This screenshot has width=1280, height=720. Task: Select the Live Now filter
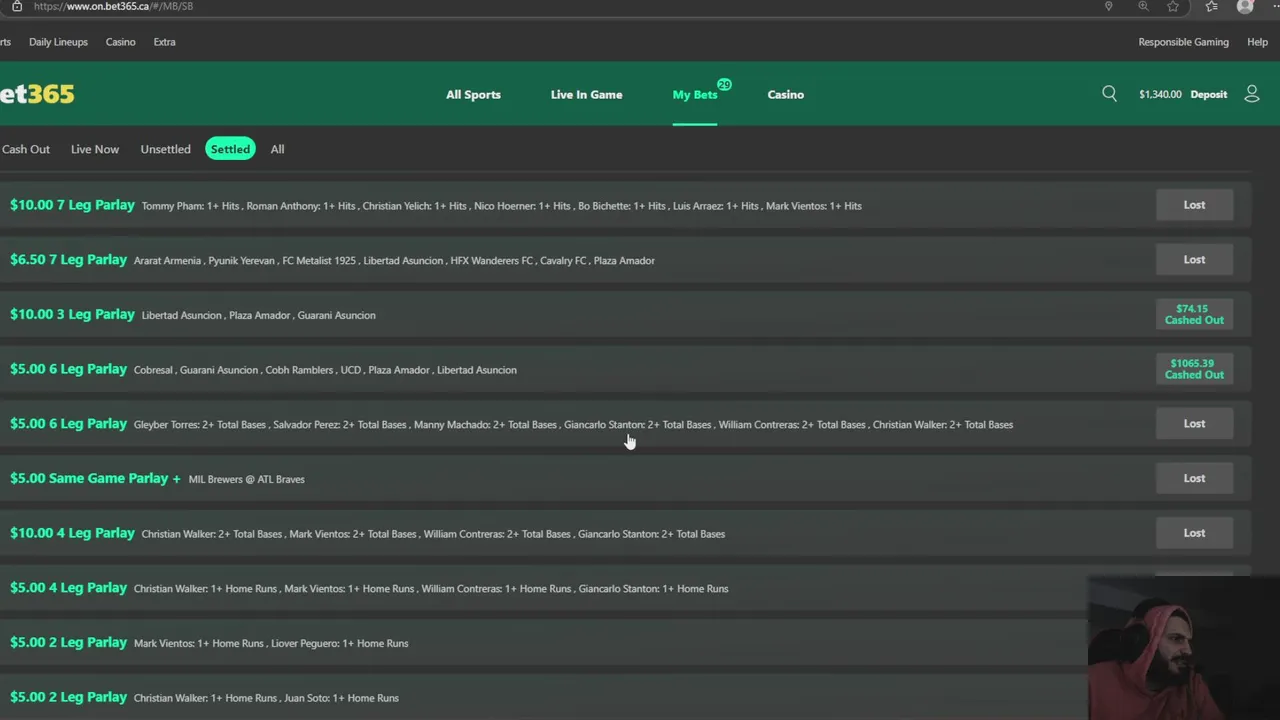[95, 149]
